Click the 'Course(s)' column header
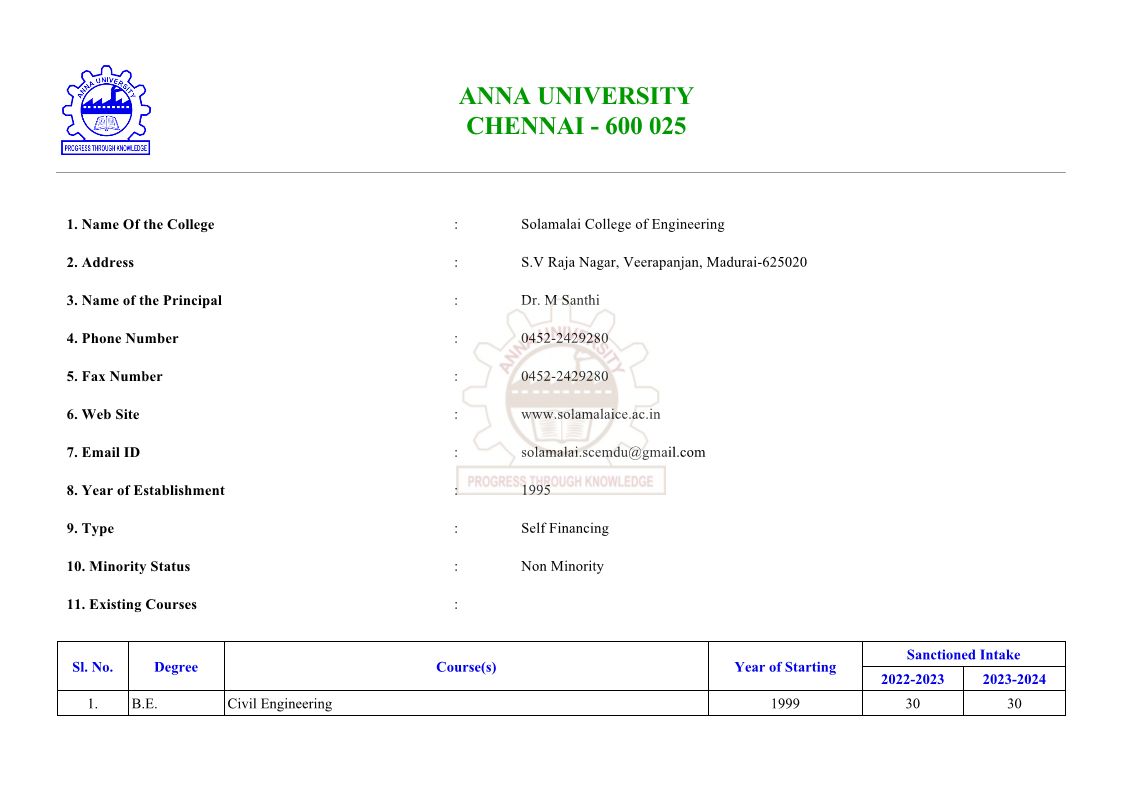 (x=466, y=667)
